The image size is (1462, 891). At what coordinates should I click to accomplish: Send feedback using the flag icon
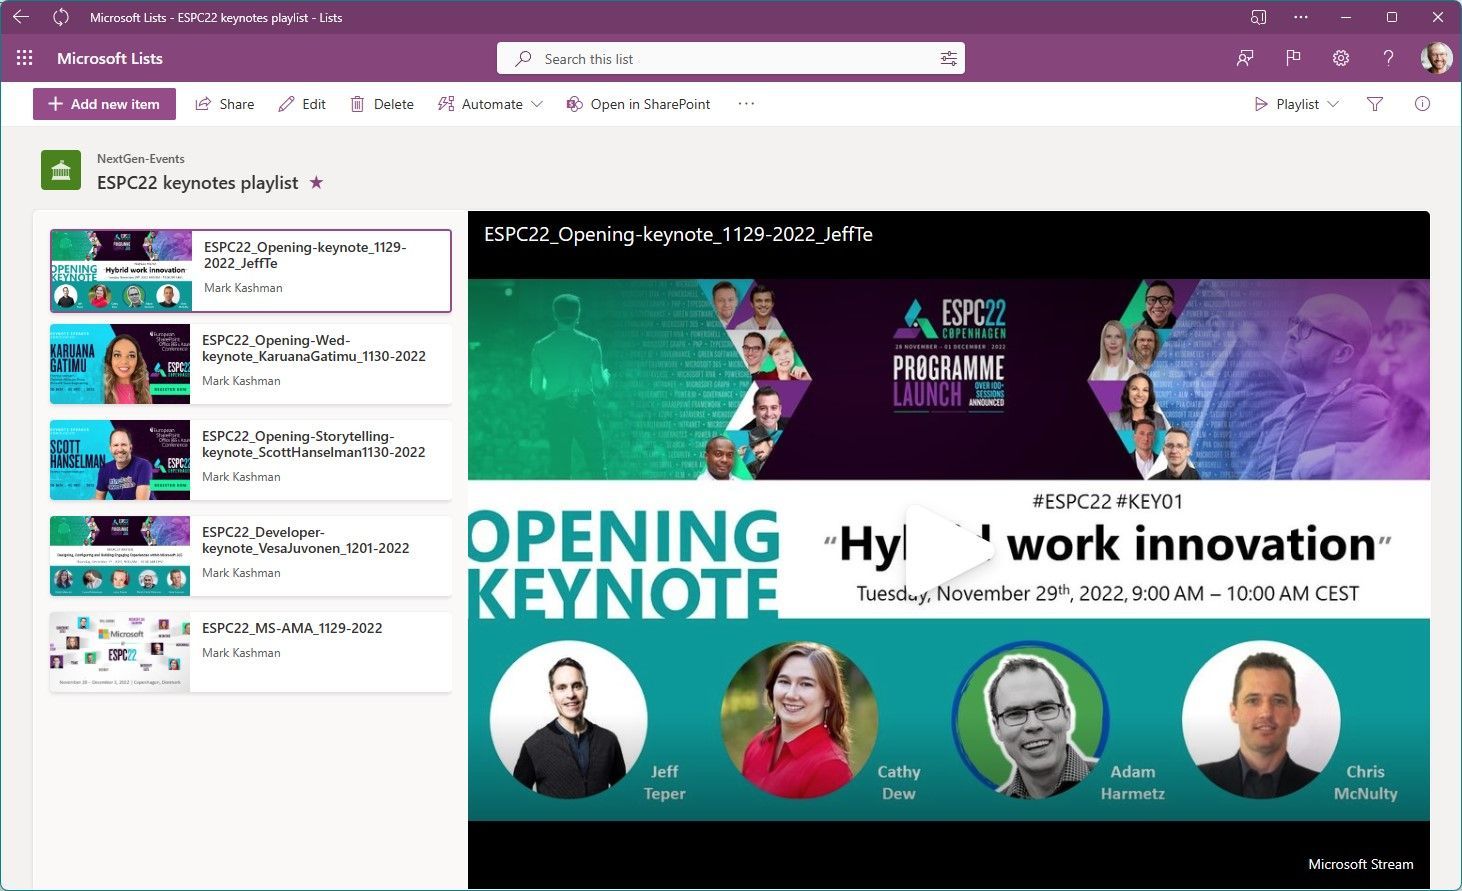point(1293,58)
